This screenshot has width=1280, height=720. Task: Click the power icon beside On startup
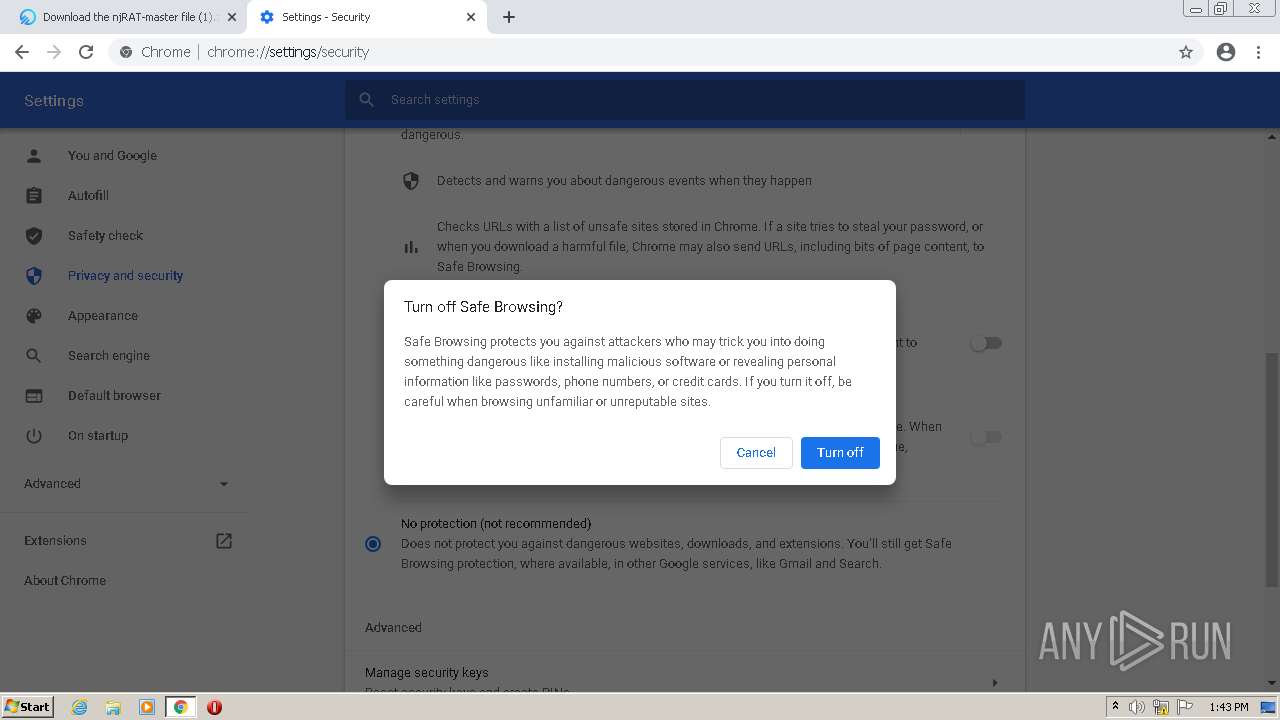[x=34, y=436]
